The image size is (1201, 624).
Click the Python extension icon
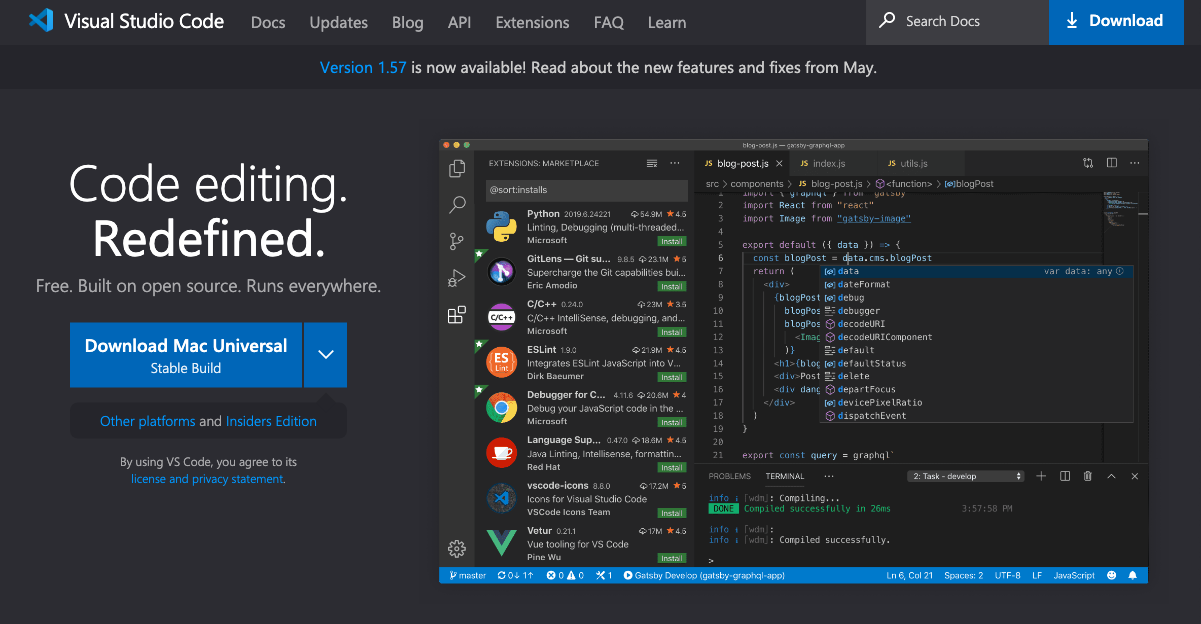(x=501, y=226)
